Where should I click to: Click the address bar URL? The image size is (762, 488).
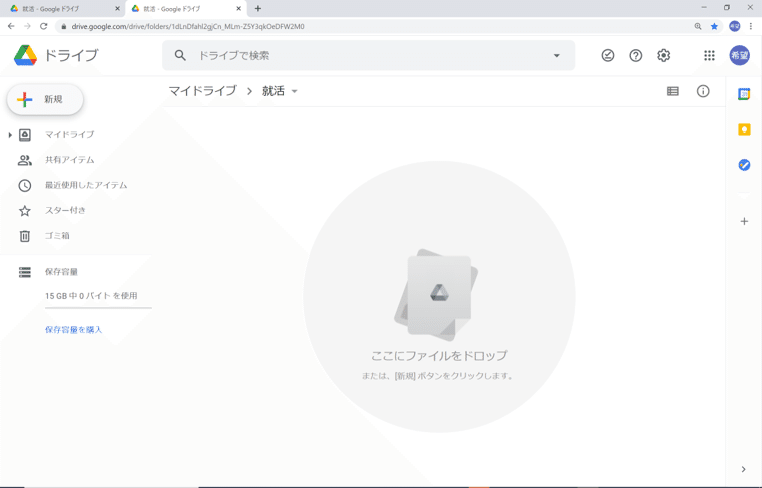[x=188, y=27]
